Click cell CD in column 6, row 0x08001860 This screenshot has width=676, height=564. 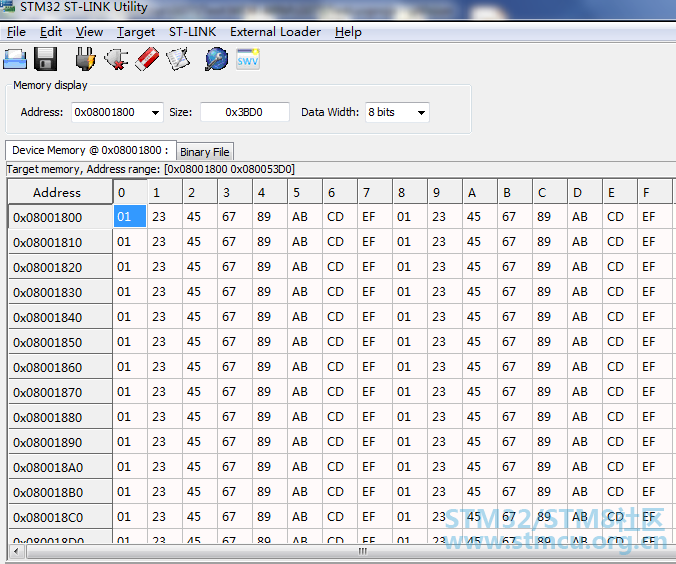(x=340, y=367)
